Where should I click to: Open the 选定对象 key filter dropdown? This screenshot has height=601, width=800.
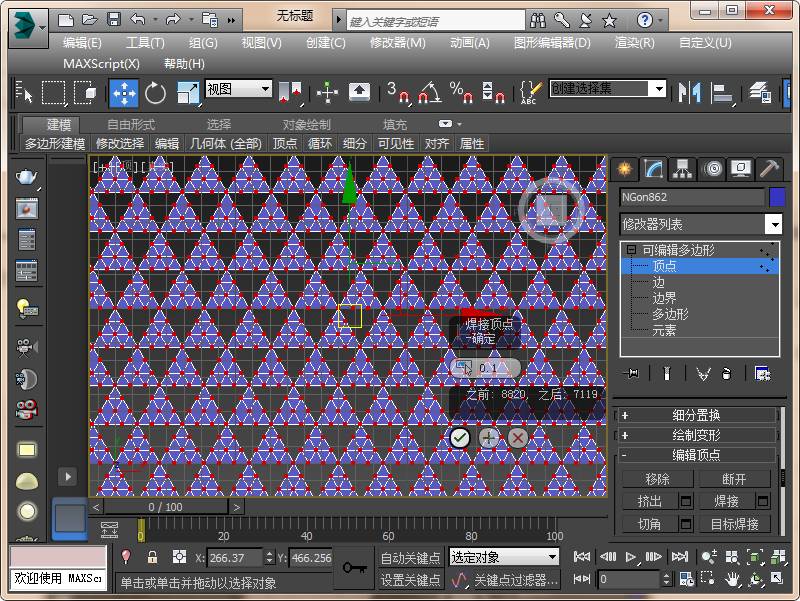(x=504, y=557)
